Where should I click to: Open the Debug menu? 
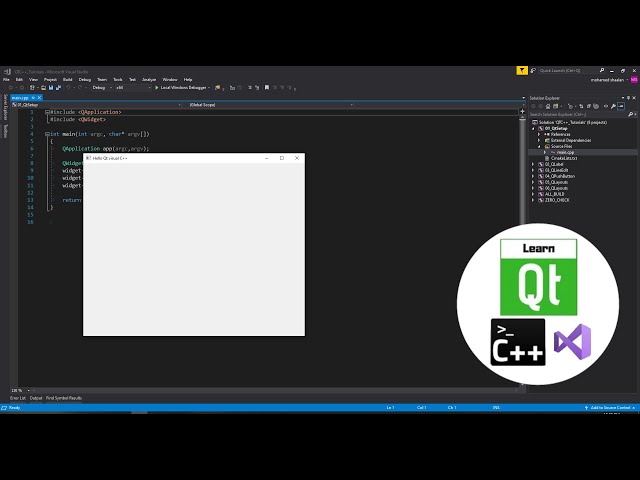[84, 80]
